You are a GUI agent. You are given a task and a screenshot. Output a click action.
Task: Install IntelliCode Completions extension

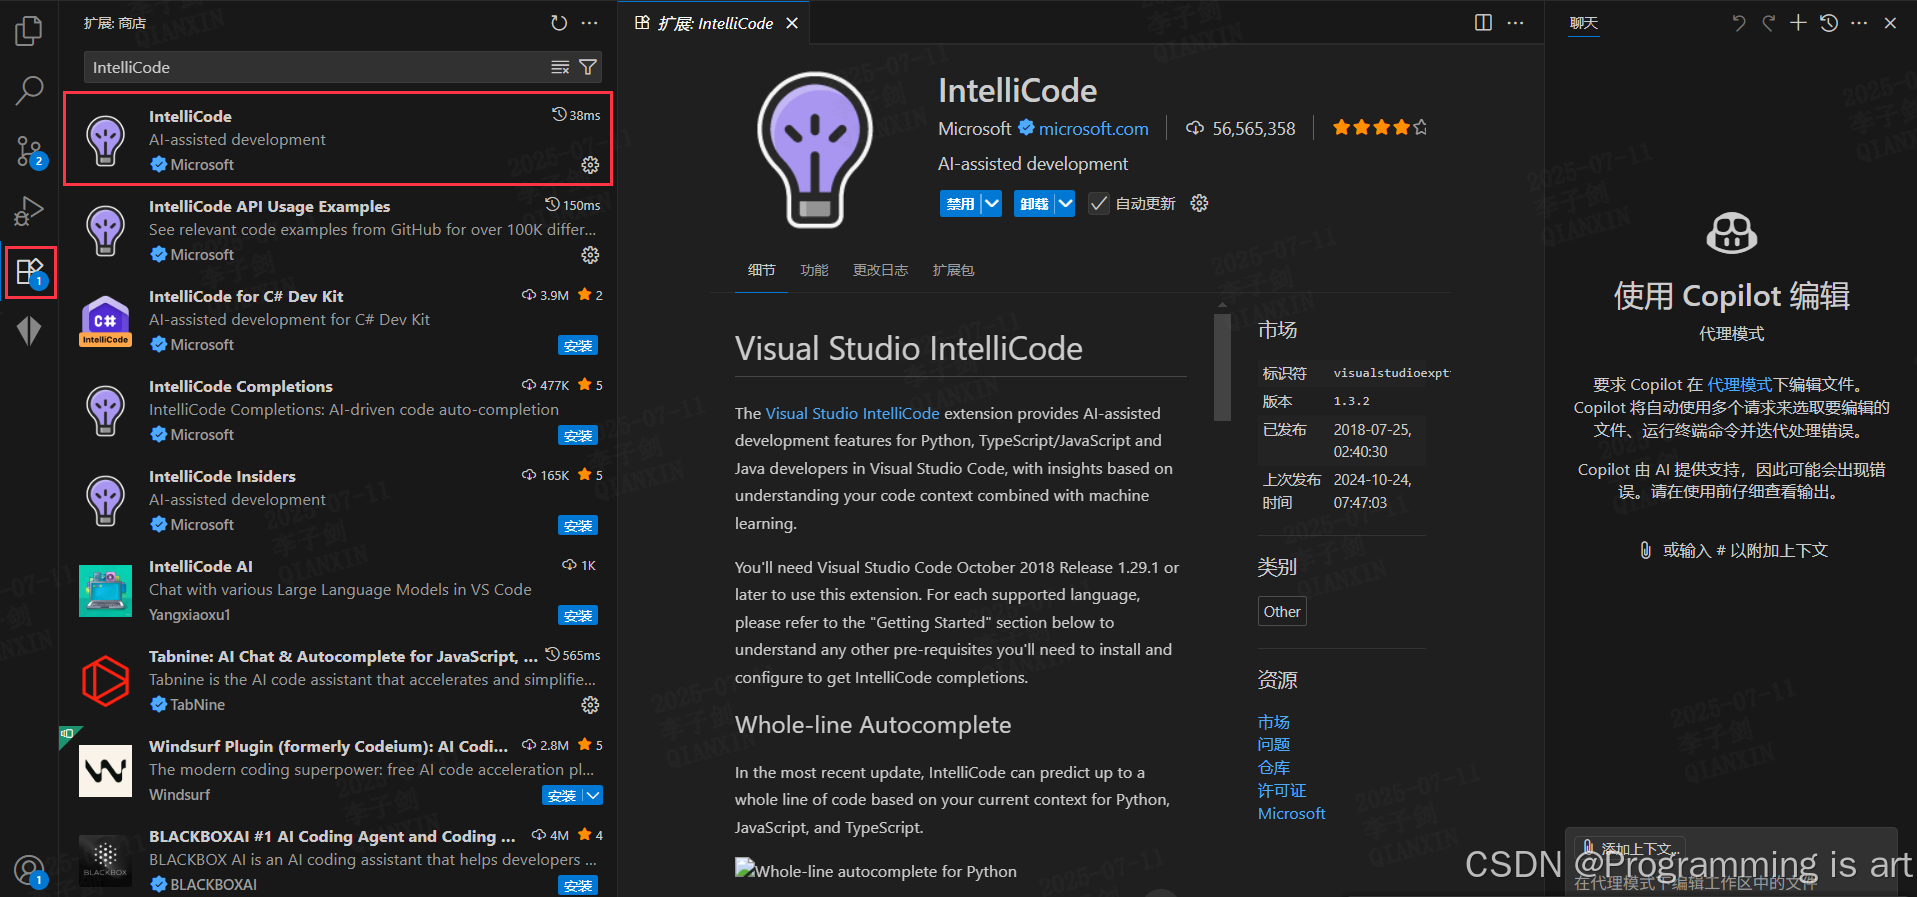tap(578, 436)
